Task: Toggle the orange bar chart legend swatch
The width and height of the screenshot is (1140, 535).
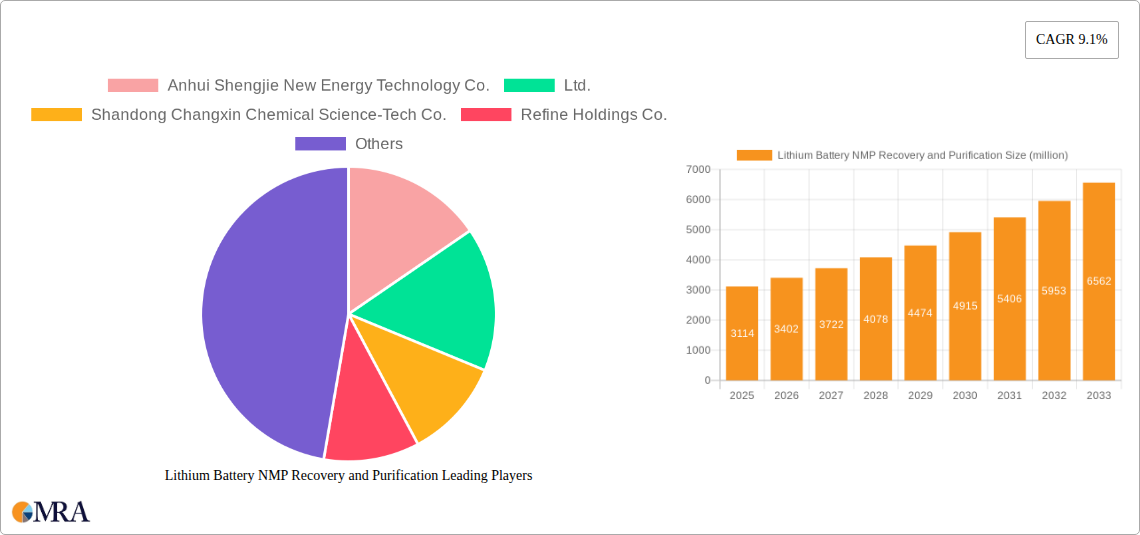Action: coord(754,155)
